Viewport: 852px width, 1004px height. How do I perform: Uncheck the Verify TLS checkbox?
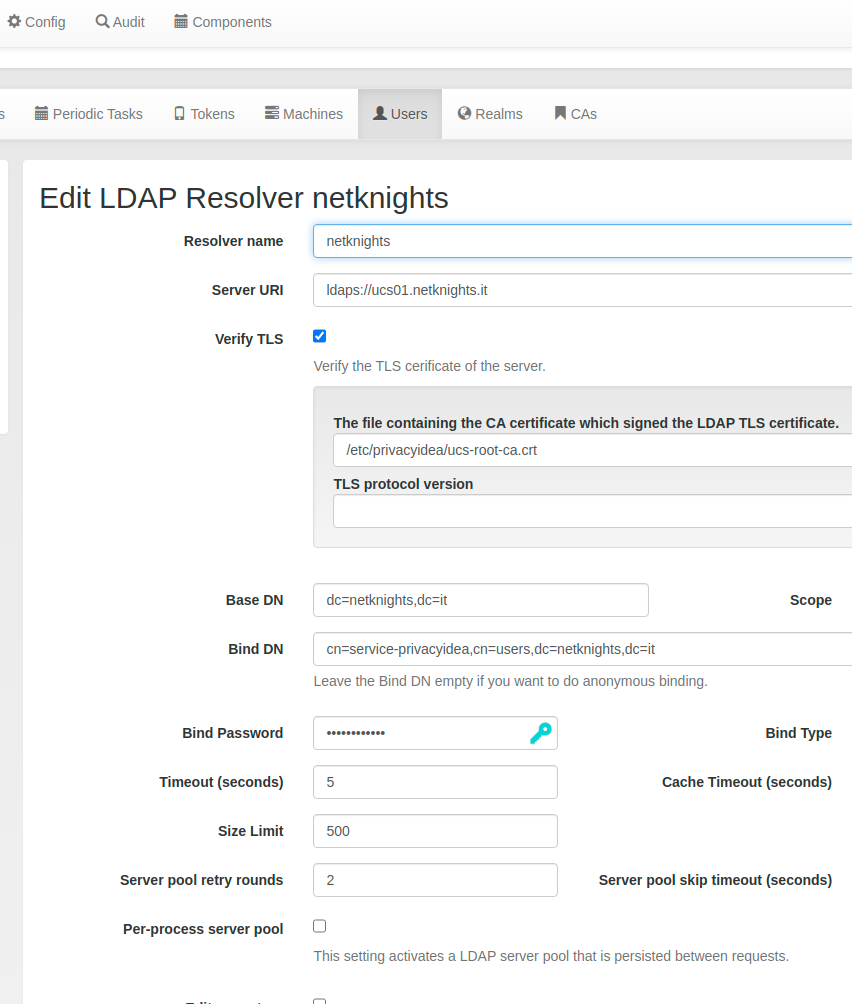click(320, 336)
